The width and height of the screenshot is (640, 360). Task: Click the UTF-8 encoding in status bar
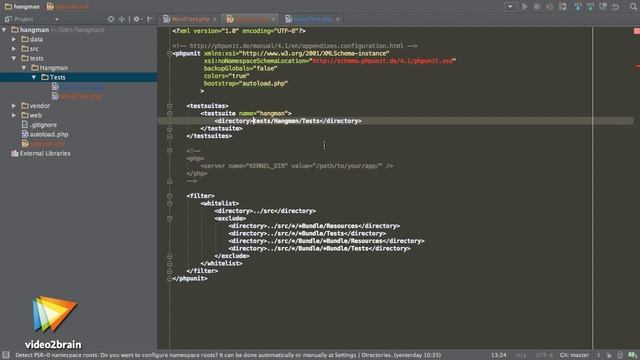544,355
